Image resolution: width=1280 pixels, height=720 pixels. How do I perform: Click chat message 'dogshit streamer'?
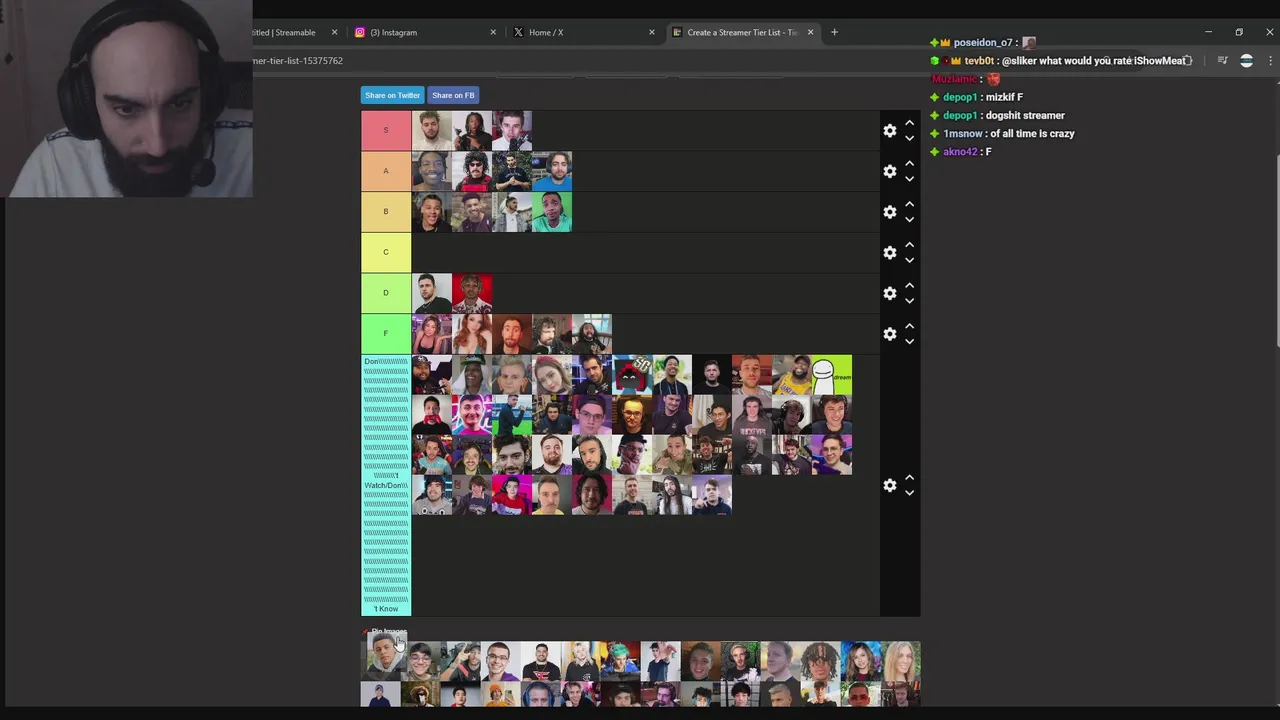(x=1025, y=115)
